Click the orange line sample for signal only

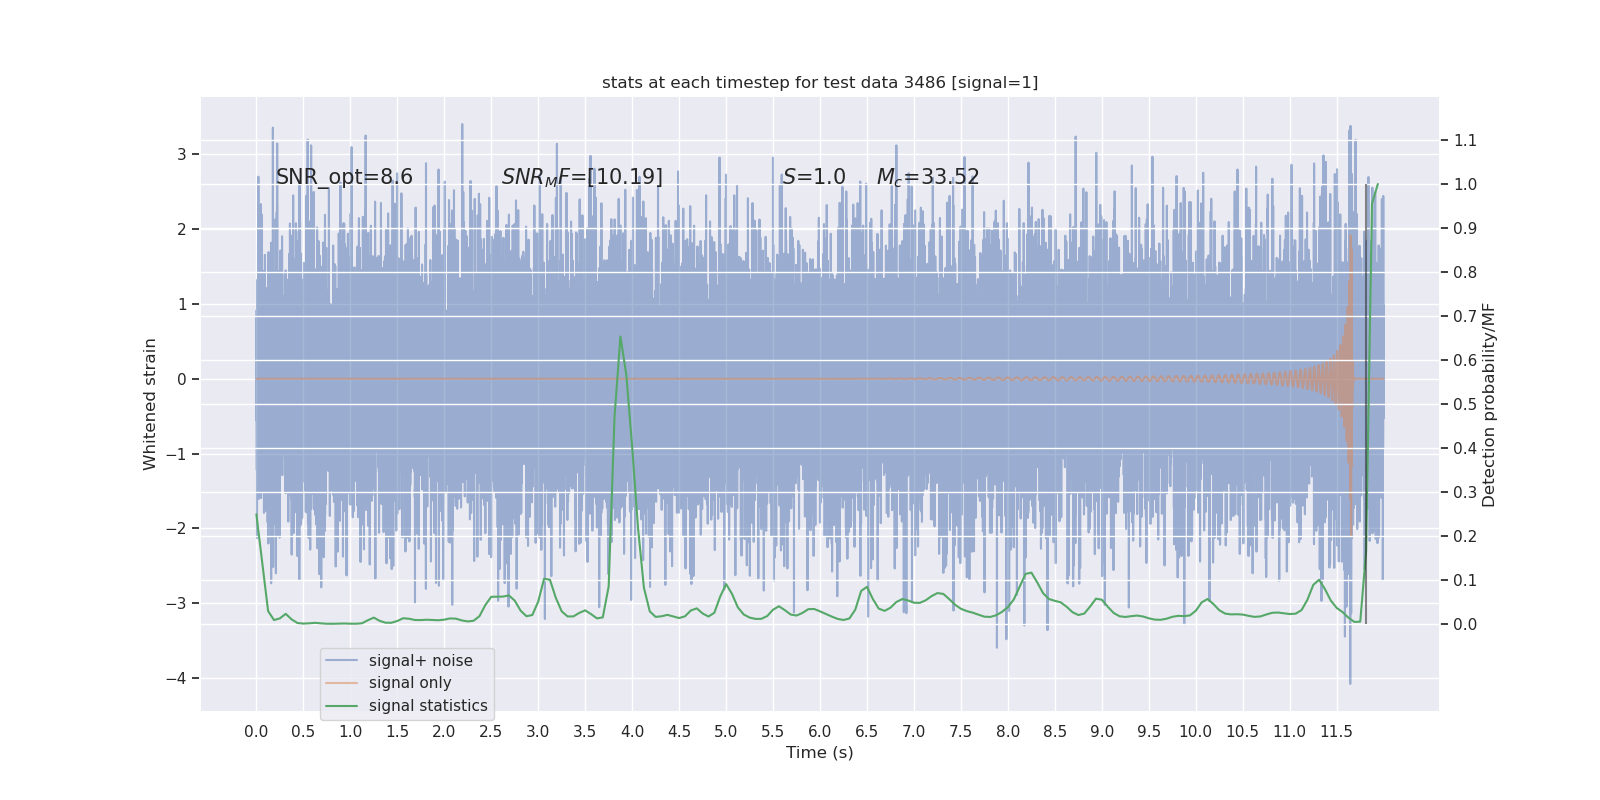(x=342, y=683)
